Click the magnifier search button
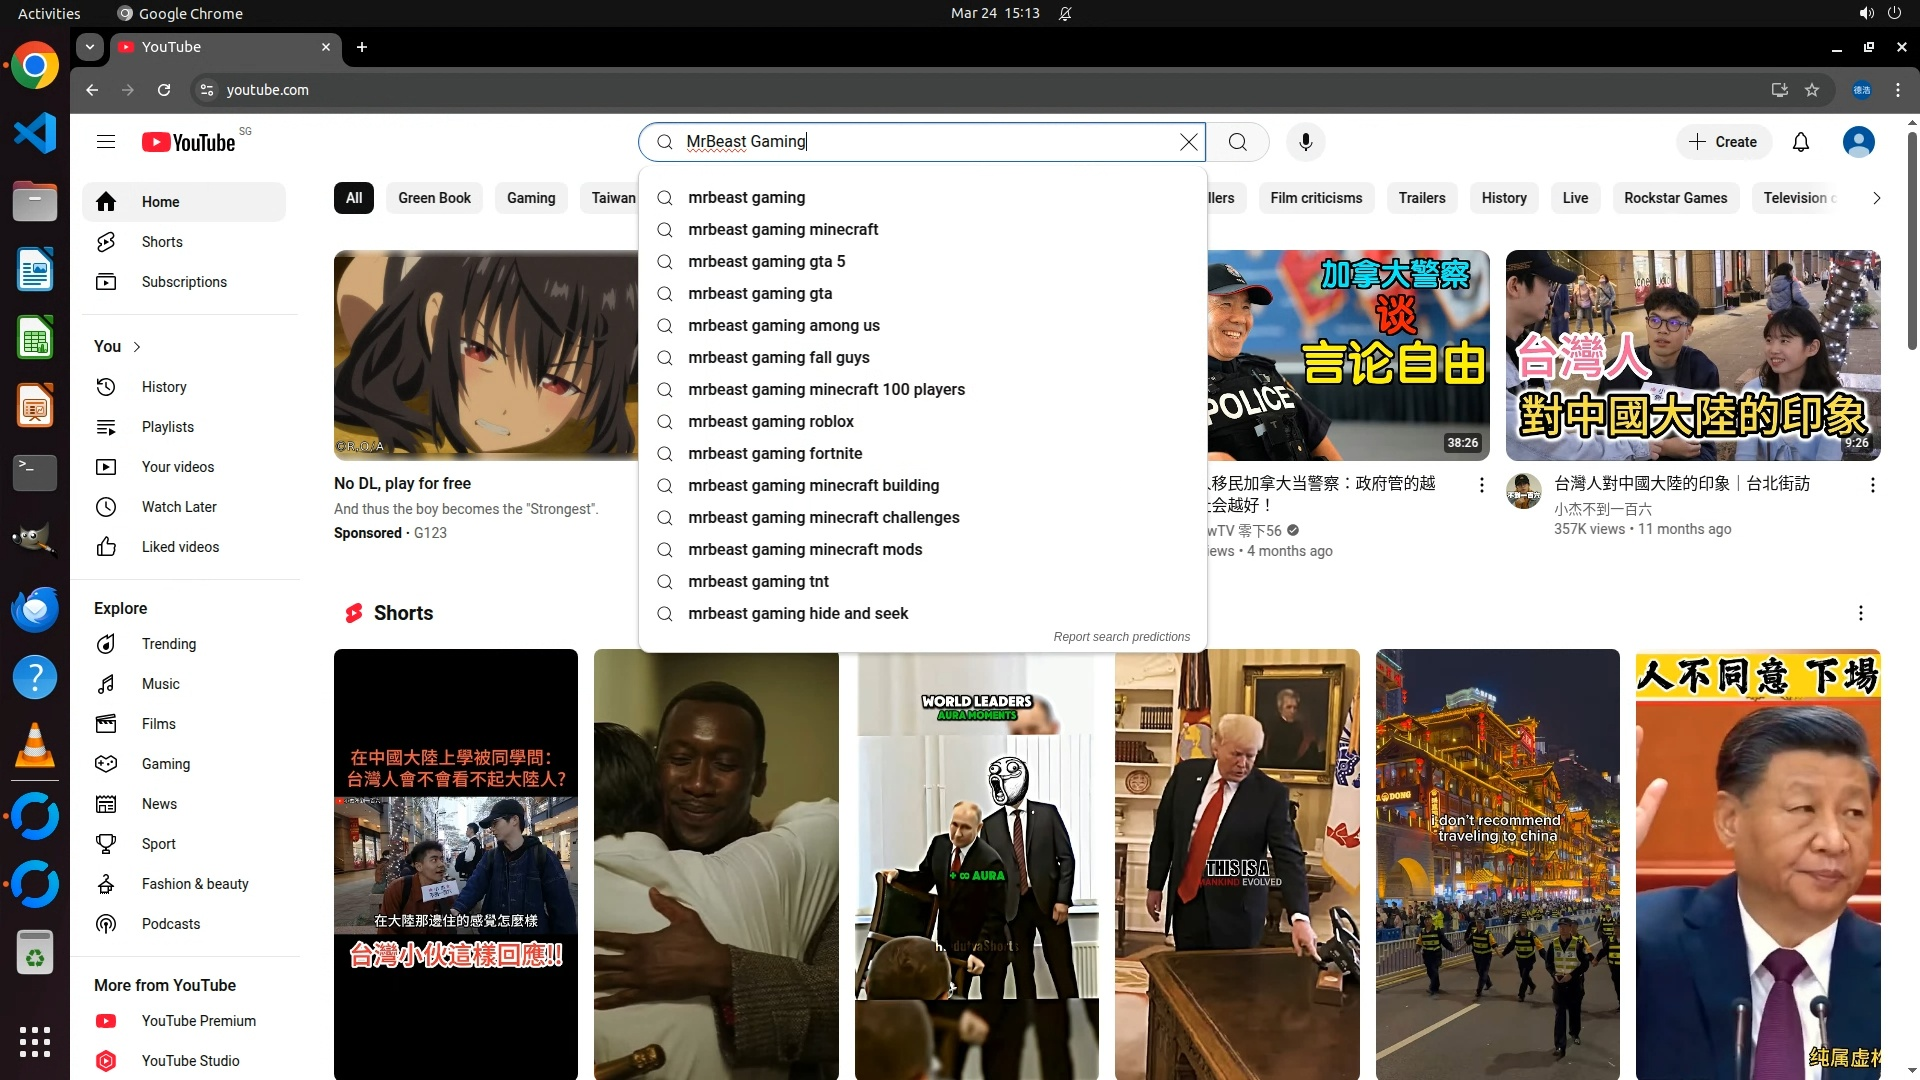 click(x=1237, y=142)
